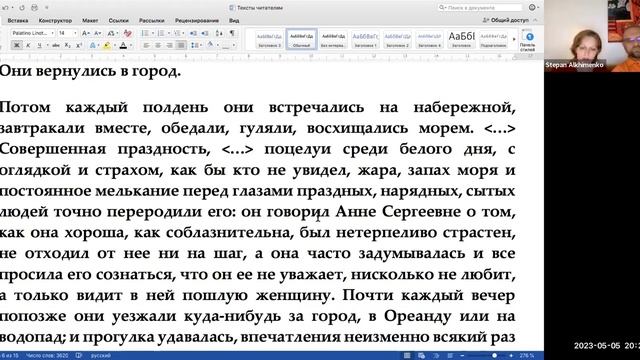Open the Рецензирование tab
Viewport: 640px width, 360px height.
pos(197,20)
